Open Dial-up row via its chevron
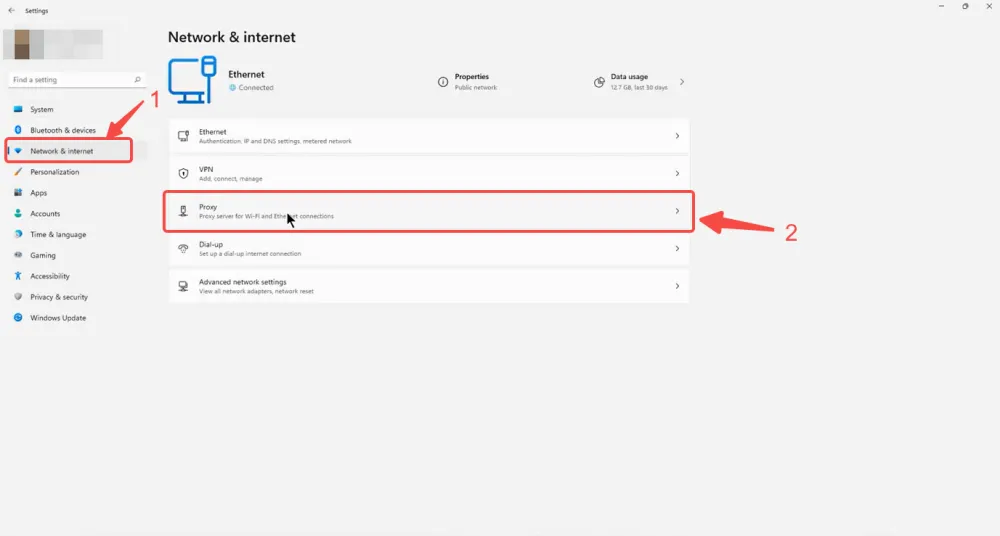This screenshot has width=1000, height=536. coord(677,248)
